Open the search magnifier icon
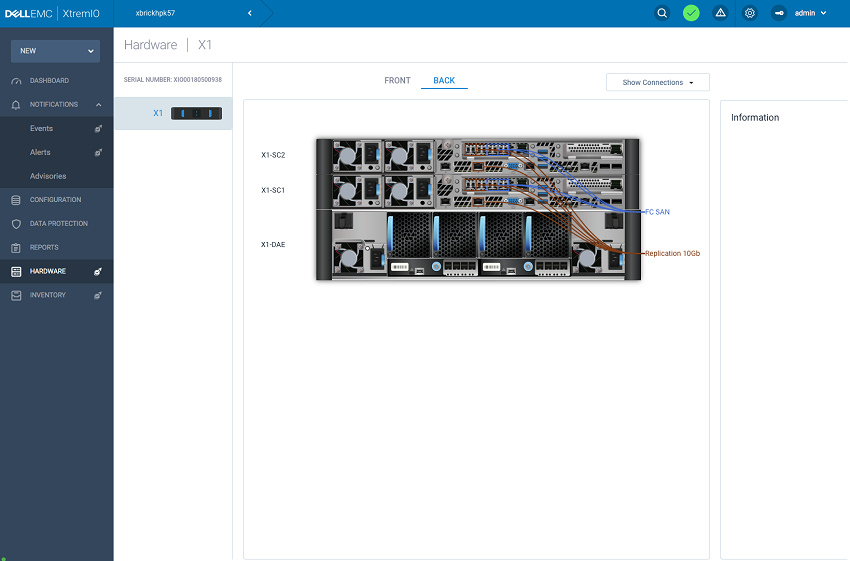Viewport: 850px width, 561px height. point(662,13)
